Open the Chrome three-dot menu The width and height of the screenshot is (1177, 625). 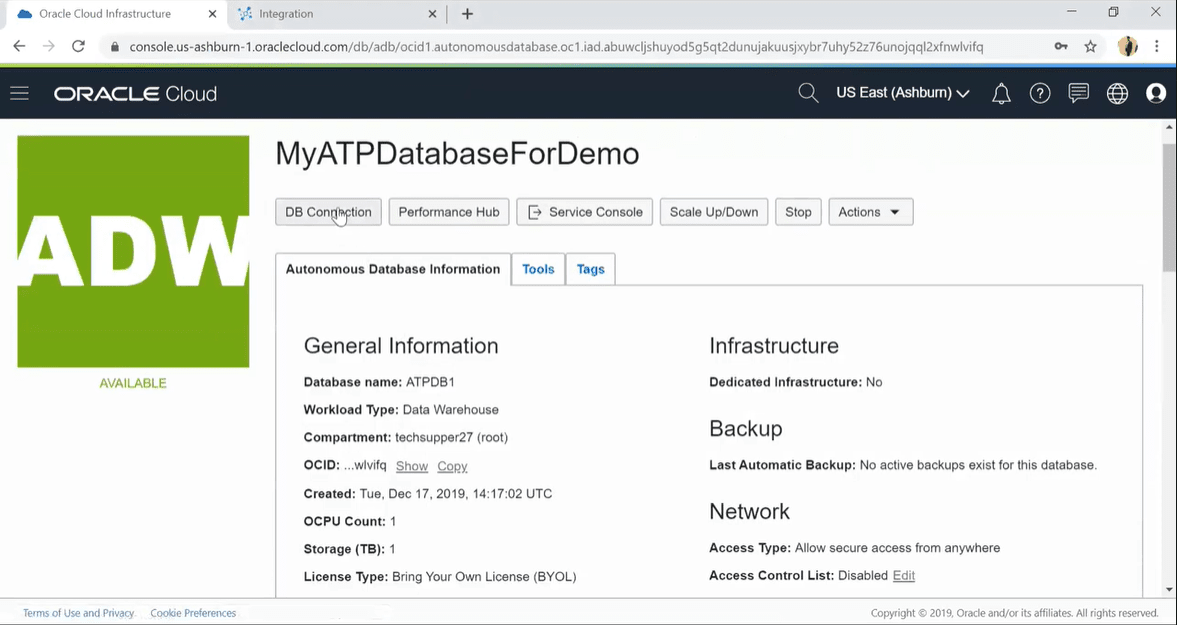pos(1157,47)
